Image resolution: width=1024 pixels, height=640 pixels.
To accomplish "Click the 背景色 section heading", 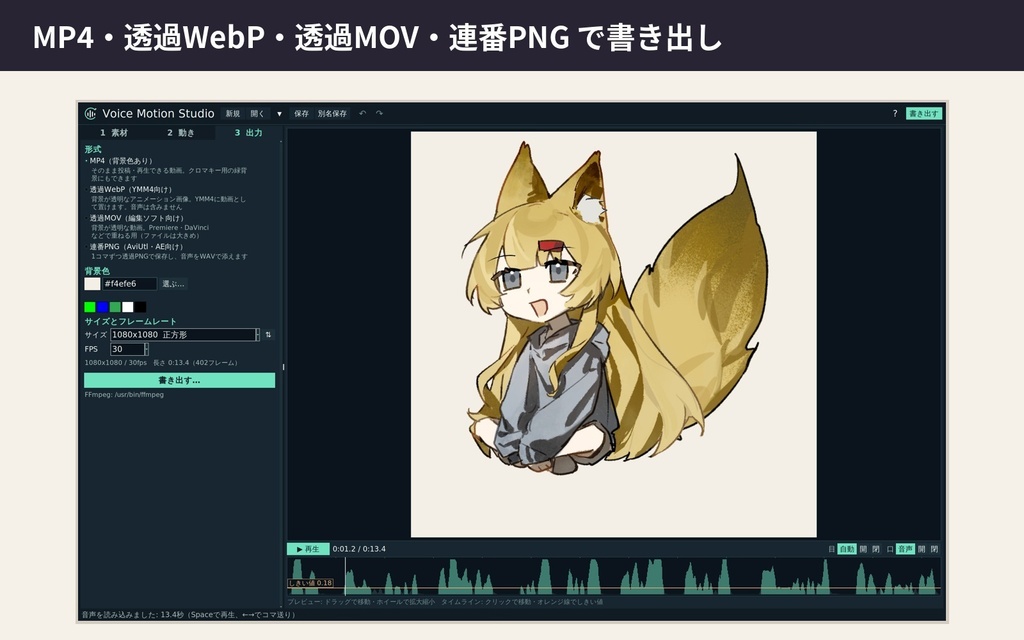I will click(x=97, y=271).
